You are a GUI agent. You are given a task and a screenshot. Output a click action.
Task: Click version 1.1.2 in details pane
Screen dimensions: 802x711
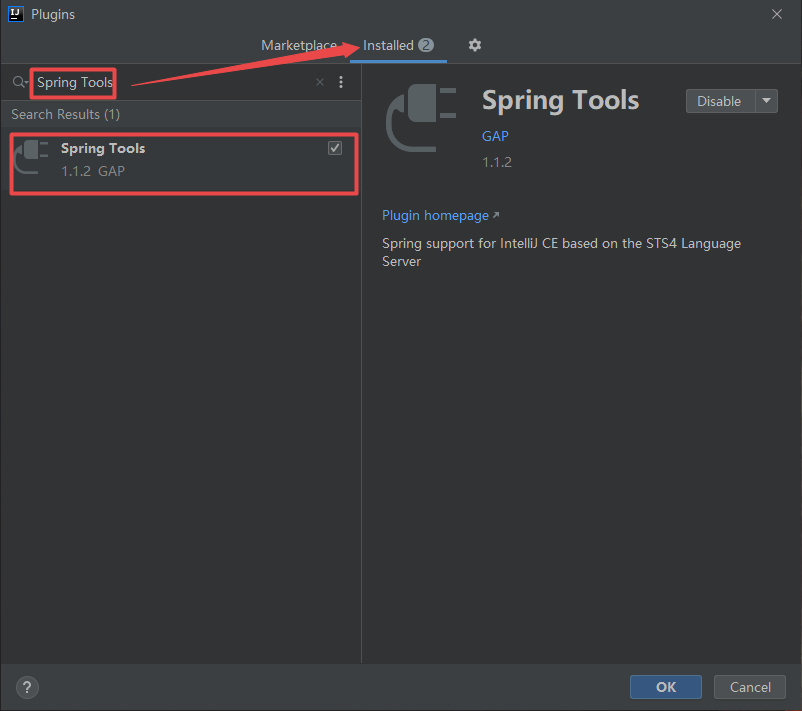[497, 162]
